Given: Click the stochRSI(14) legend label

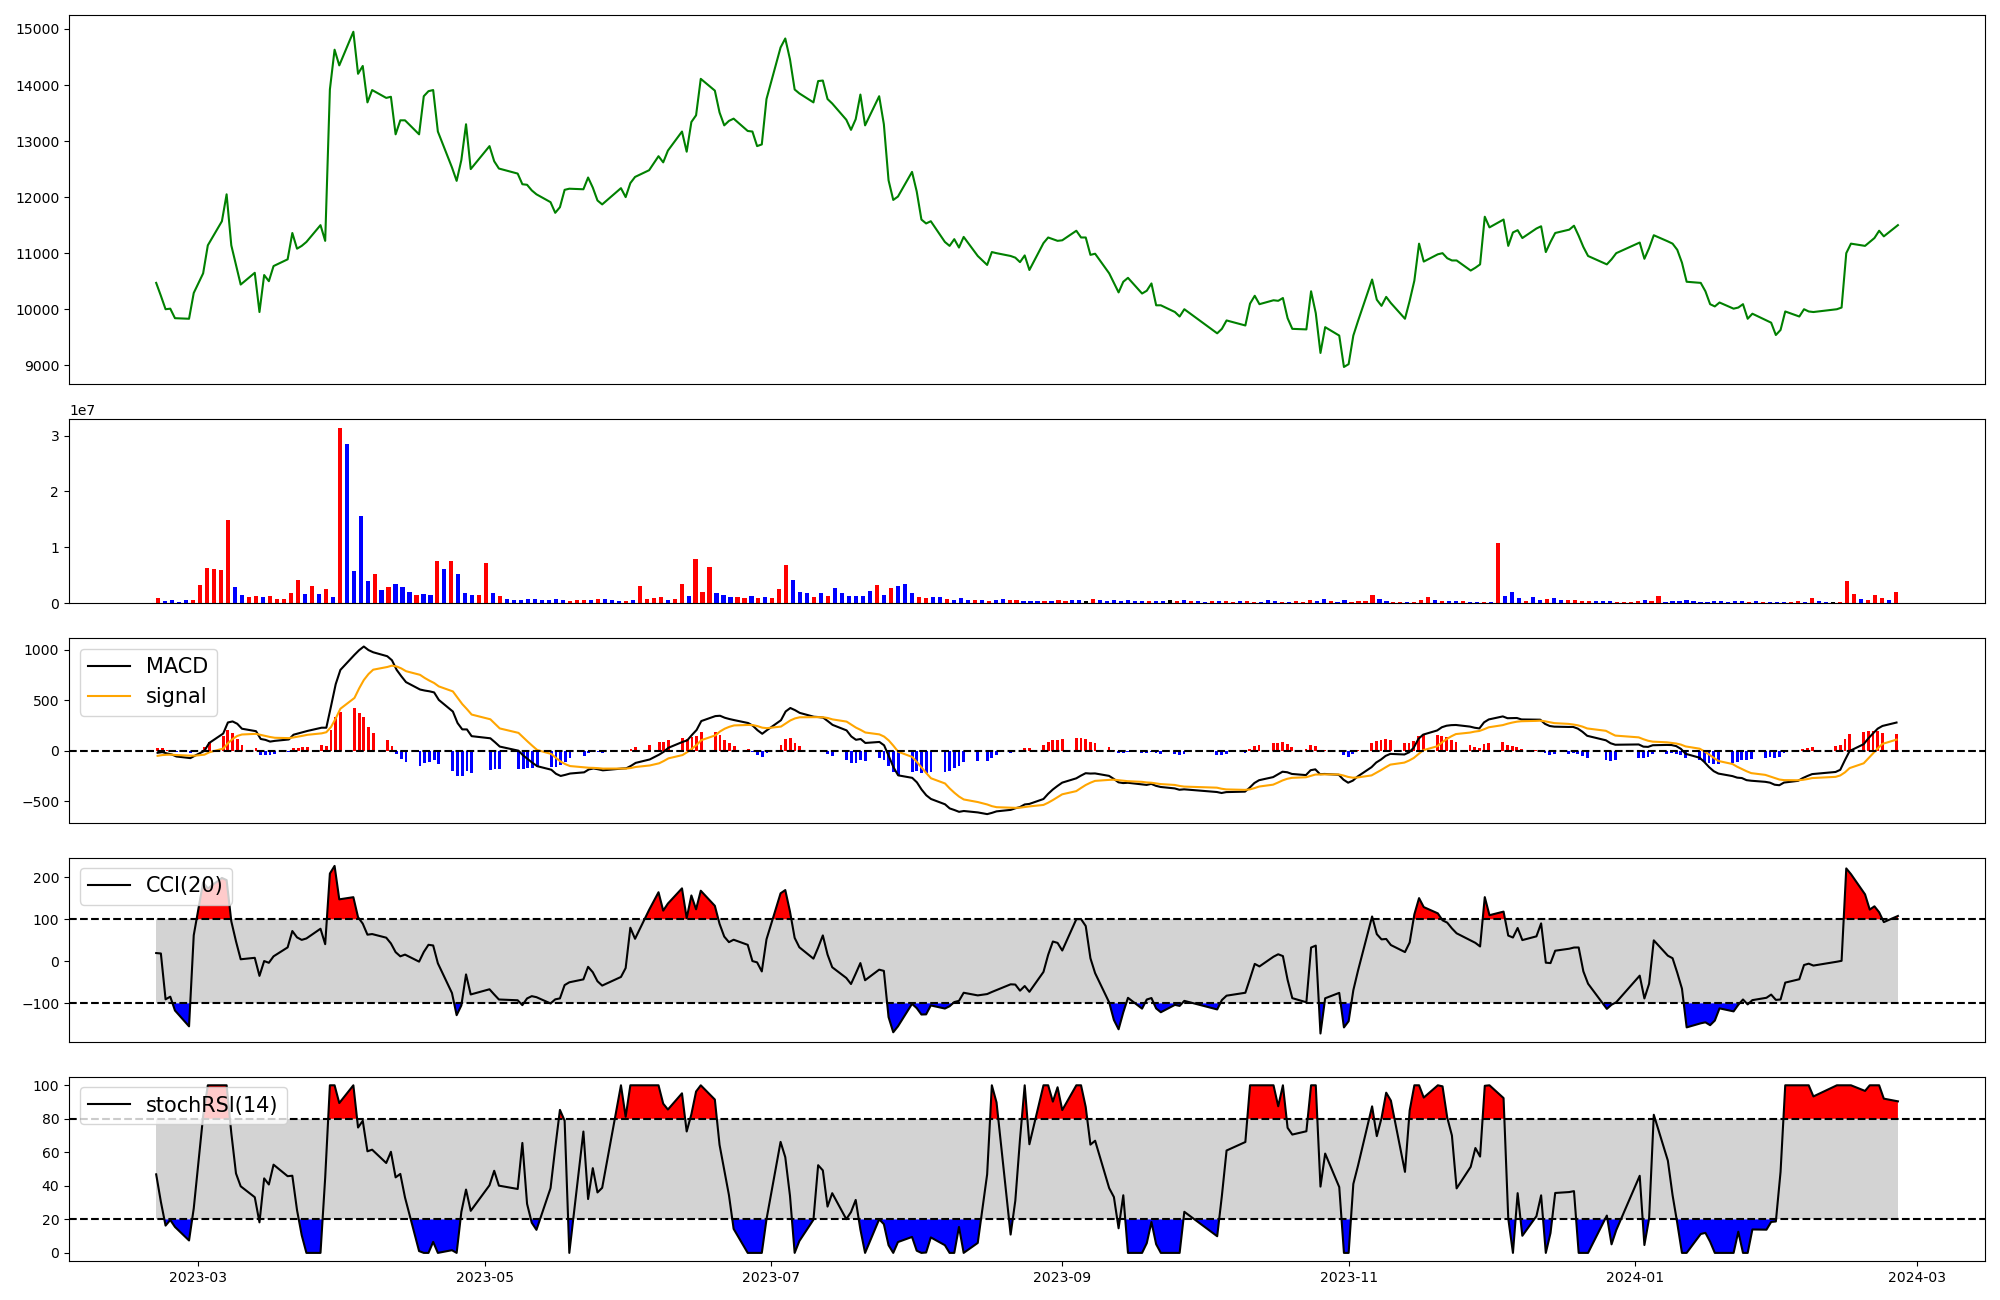Looking at the screenshot, I should click(x=211, y=1105).
